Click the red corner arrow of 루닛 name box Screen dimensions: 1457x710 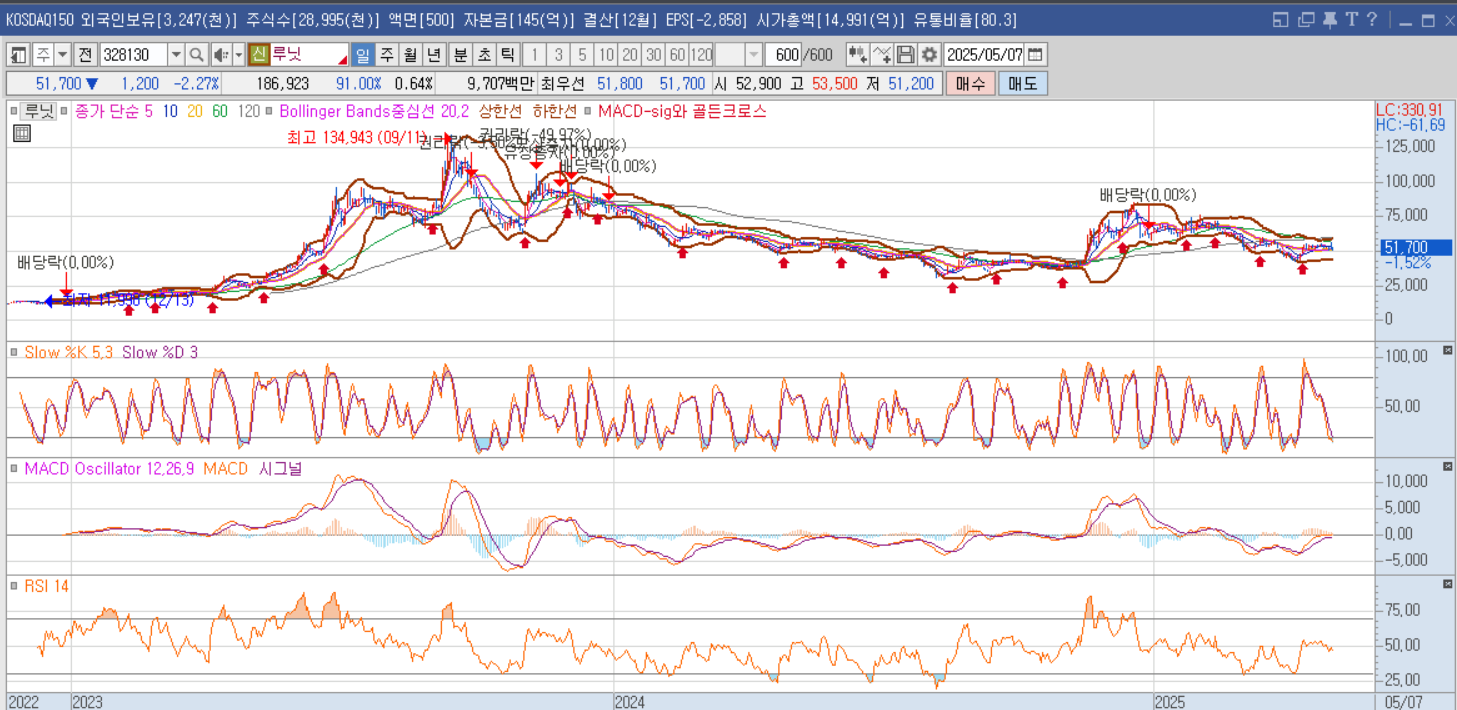tap(343, 61)
